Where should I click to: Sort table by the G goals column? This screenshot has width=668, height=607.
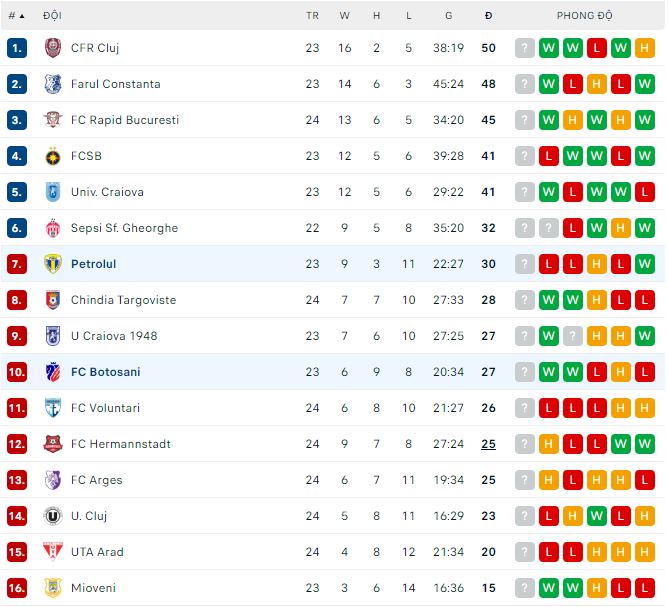(448, 16)
